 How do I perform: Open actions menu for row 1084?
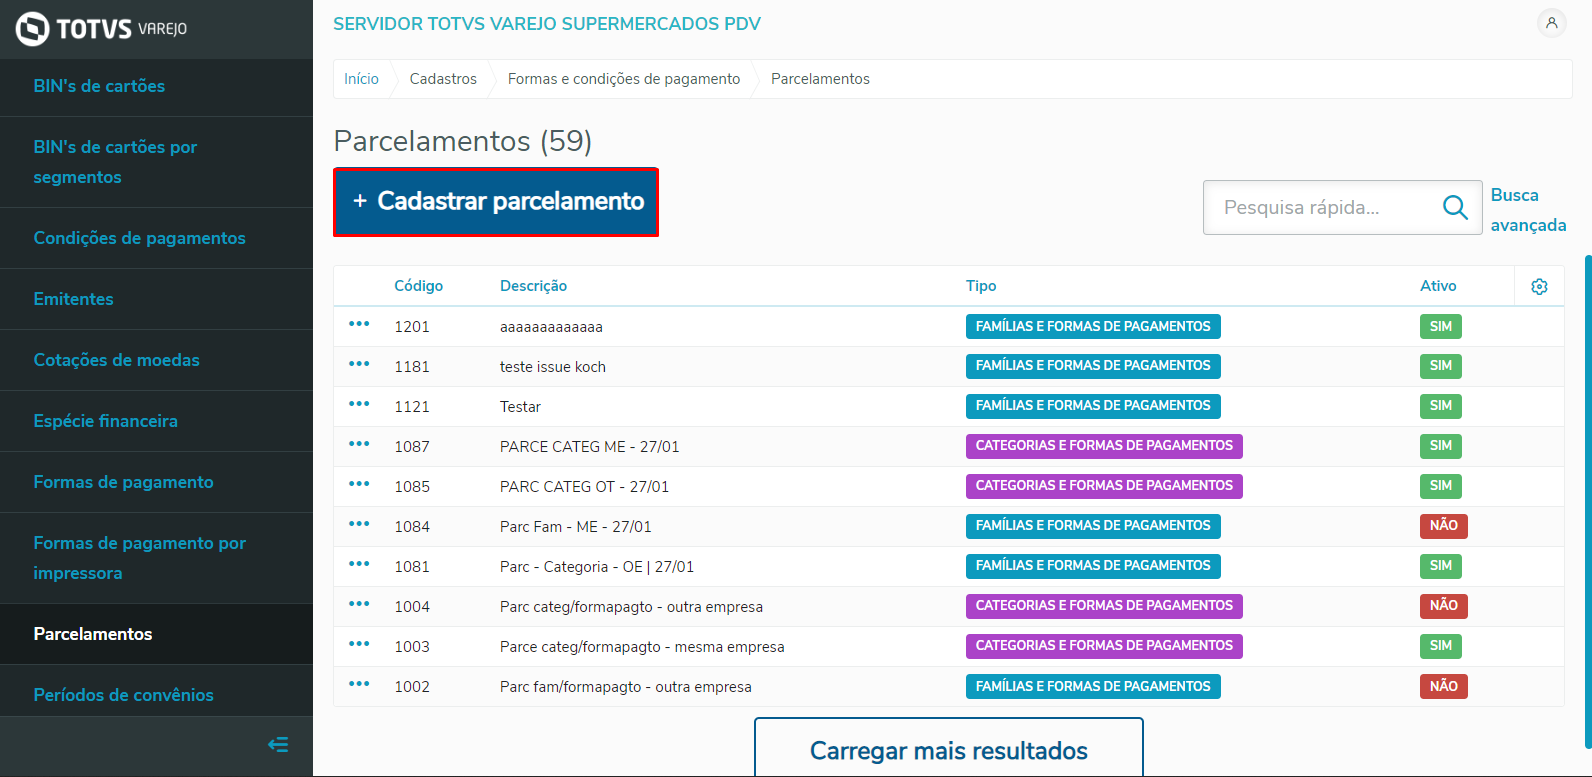[x=359, y=524]
